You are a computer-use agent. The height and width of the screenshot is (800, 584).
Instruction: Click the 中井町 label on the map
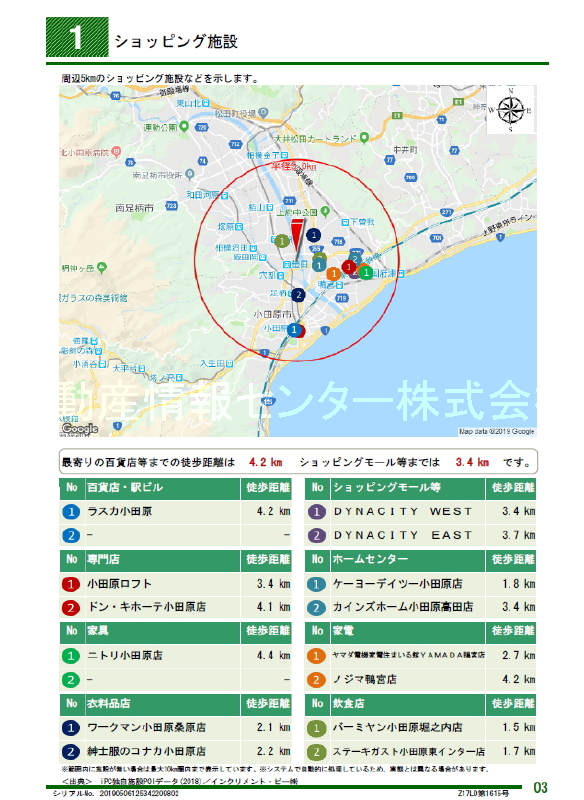[x=405, y=149]
